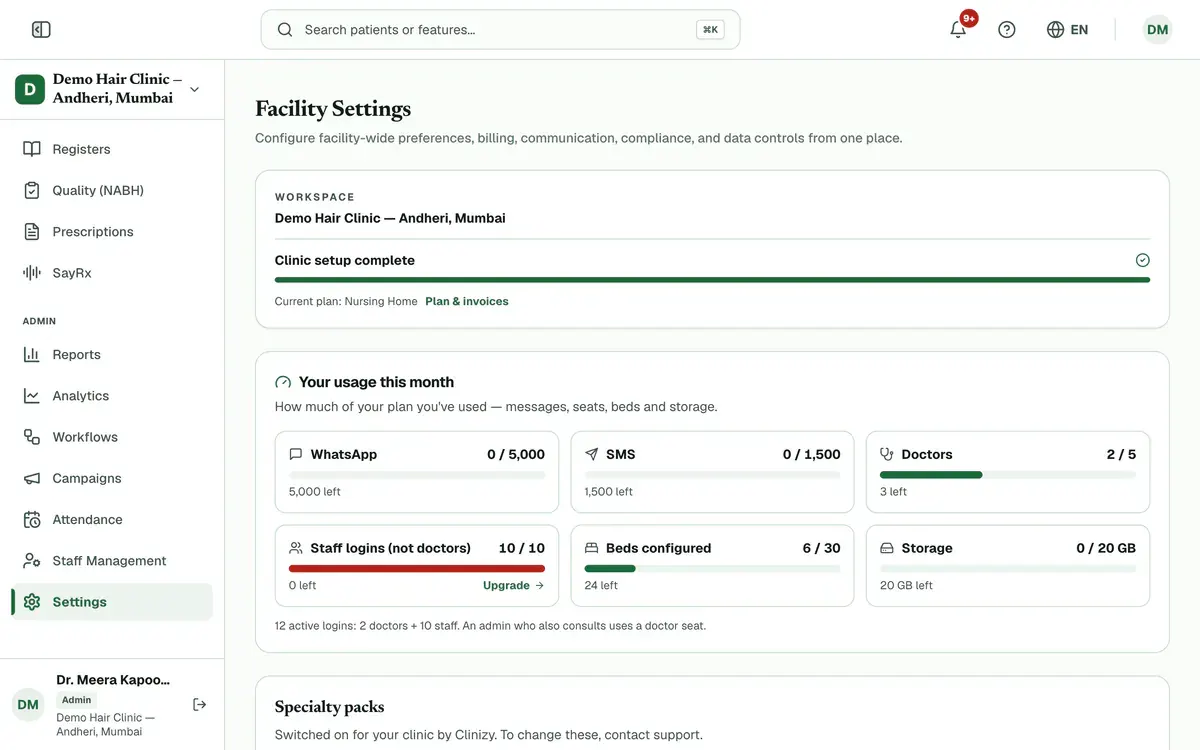Image resolution: width=1200 pixels, height=750 pixels.
Task: Click the 'Specialty packs' heading
Action: (329, 707)
